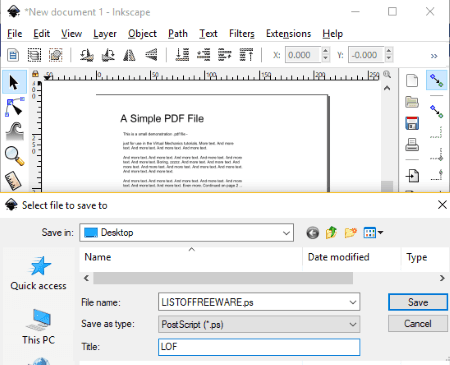450x365 pixels.
Task: Flip selection vertically
Action: pos(151,55)
